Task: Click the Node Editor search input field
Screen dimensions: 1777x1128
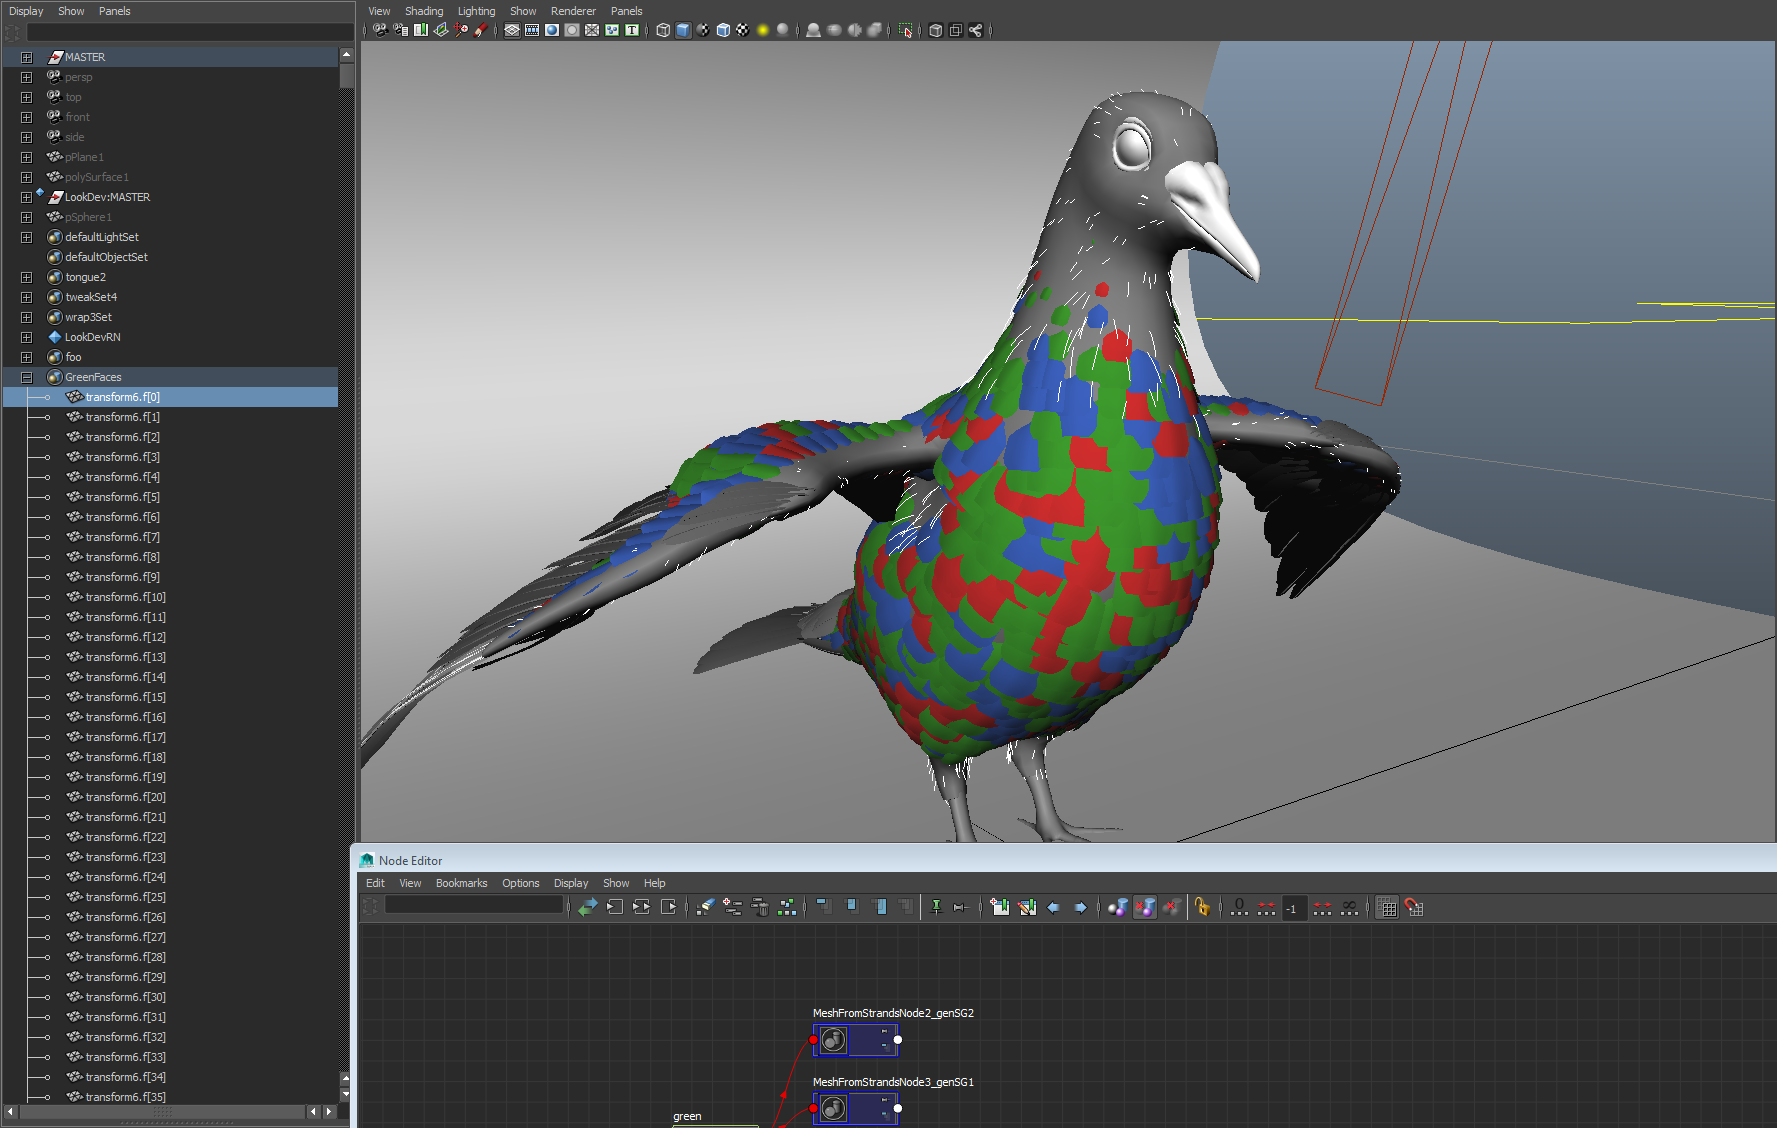Action: [474, 905]
